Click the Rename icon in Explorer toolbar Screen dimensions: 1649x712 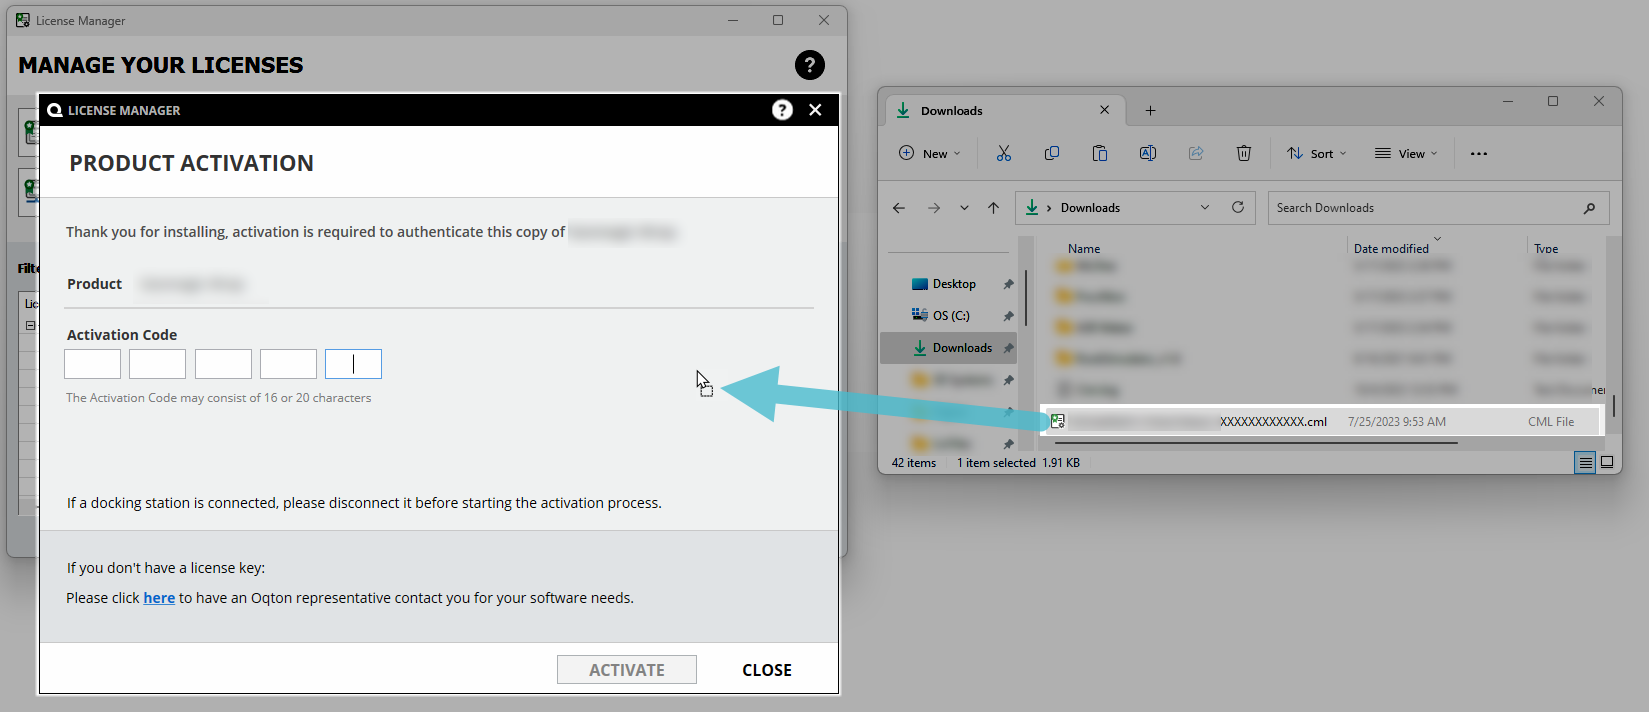[x=1147, y=153]
